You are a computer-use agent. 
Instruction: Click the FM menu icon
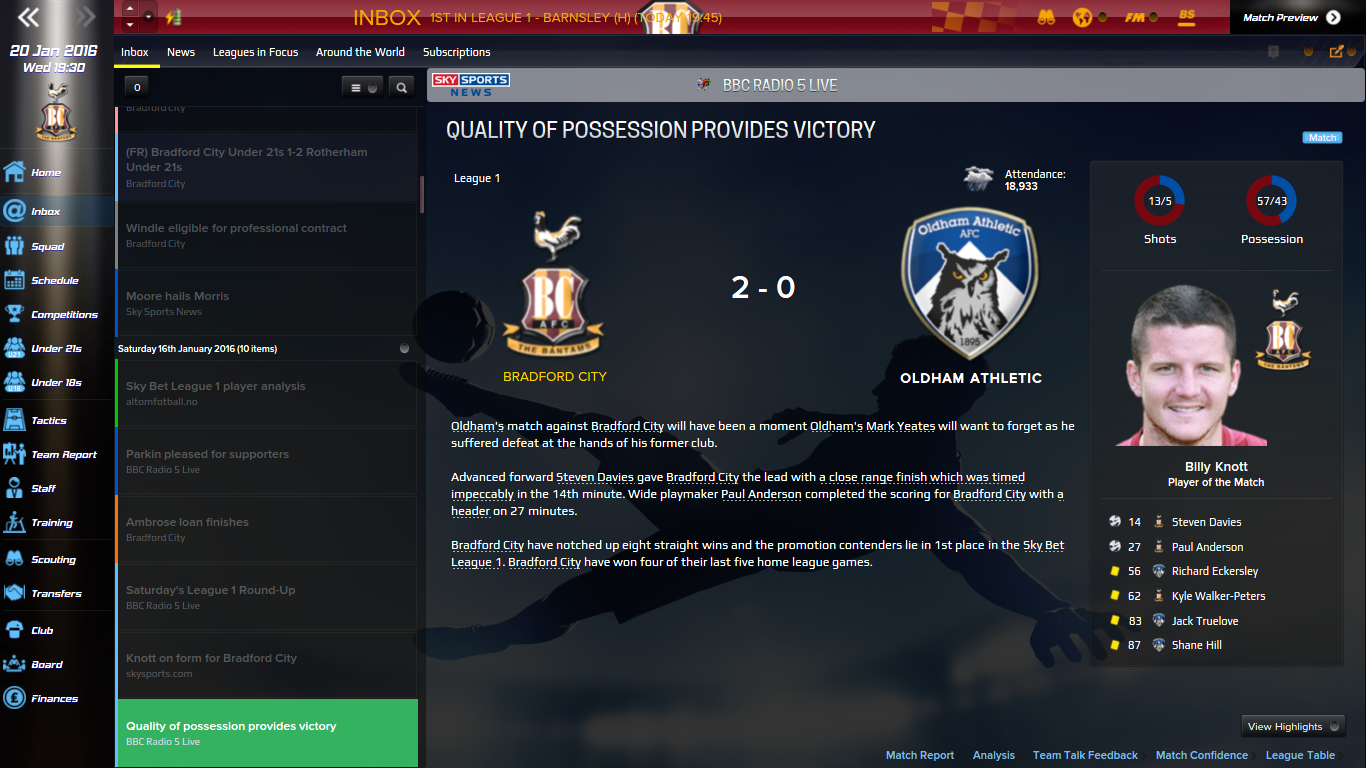(x=1134, y=17)
